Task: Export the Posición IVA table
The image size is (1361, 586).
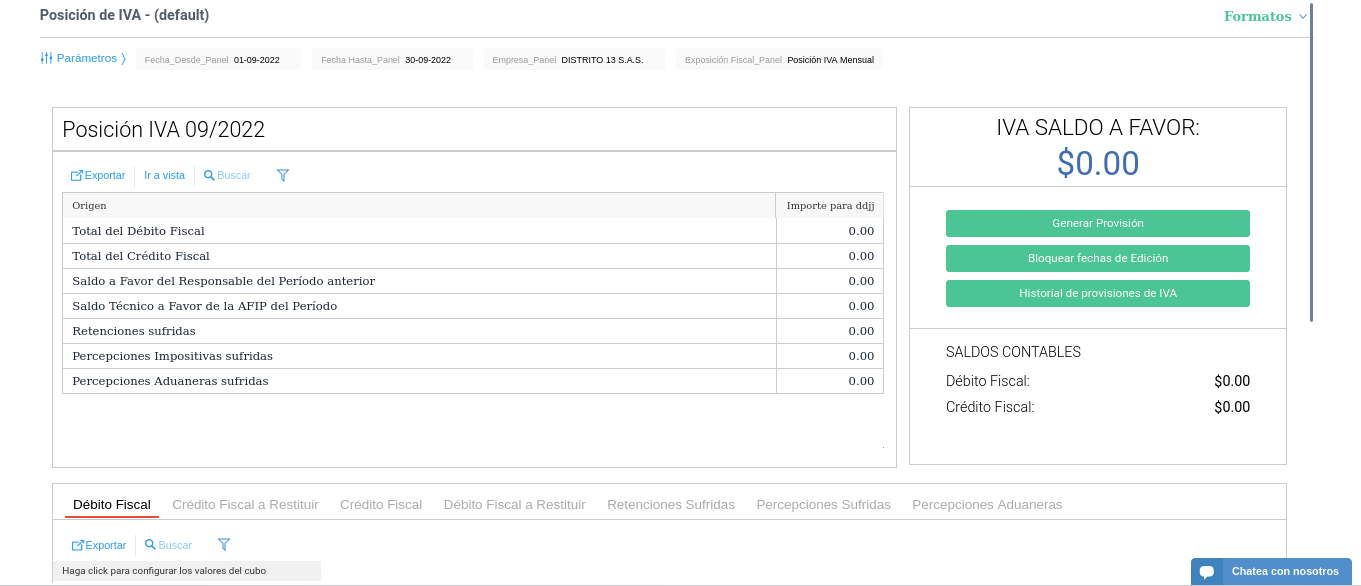Action: (x=98, y=175)
